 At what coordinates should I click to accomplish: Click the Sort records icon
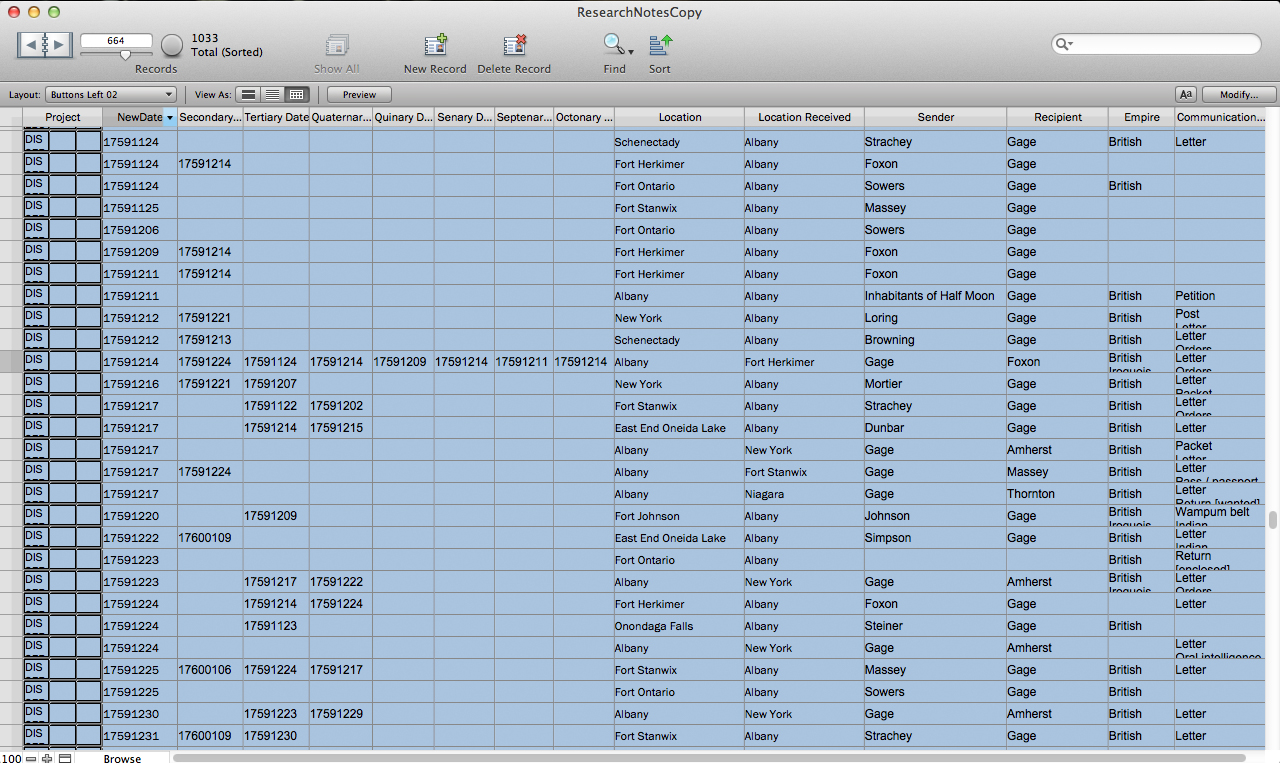pos(660,45)
